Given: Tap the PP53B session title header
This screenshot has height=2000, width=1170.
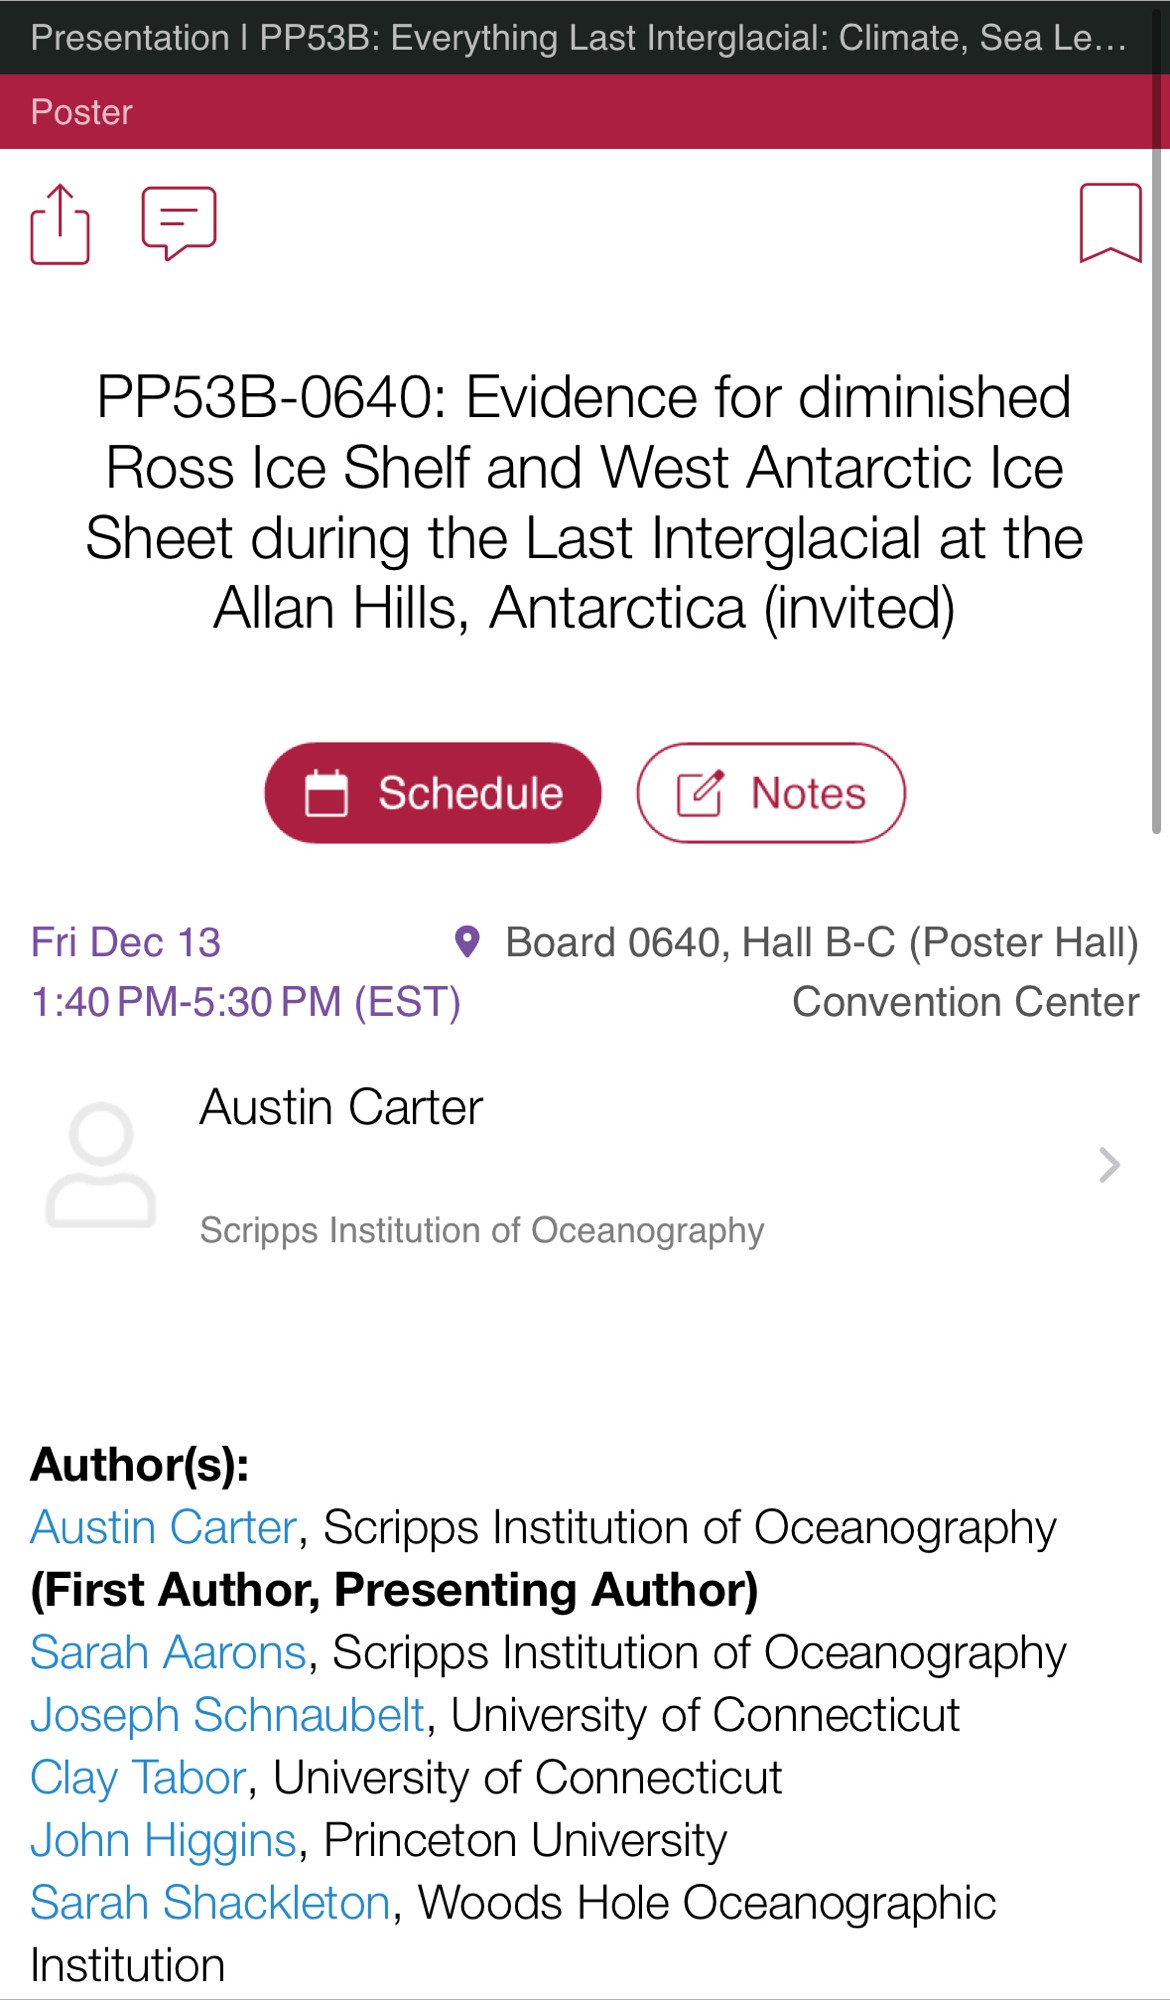Looking at the screenshot, I should point(578,38).
